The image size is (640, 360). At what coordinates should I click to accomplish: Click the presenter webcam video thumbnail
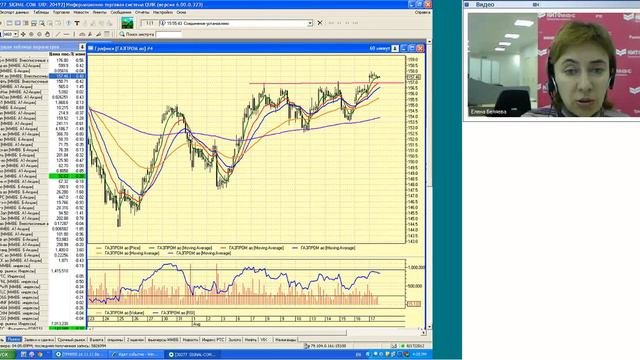point(554,64)
